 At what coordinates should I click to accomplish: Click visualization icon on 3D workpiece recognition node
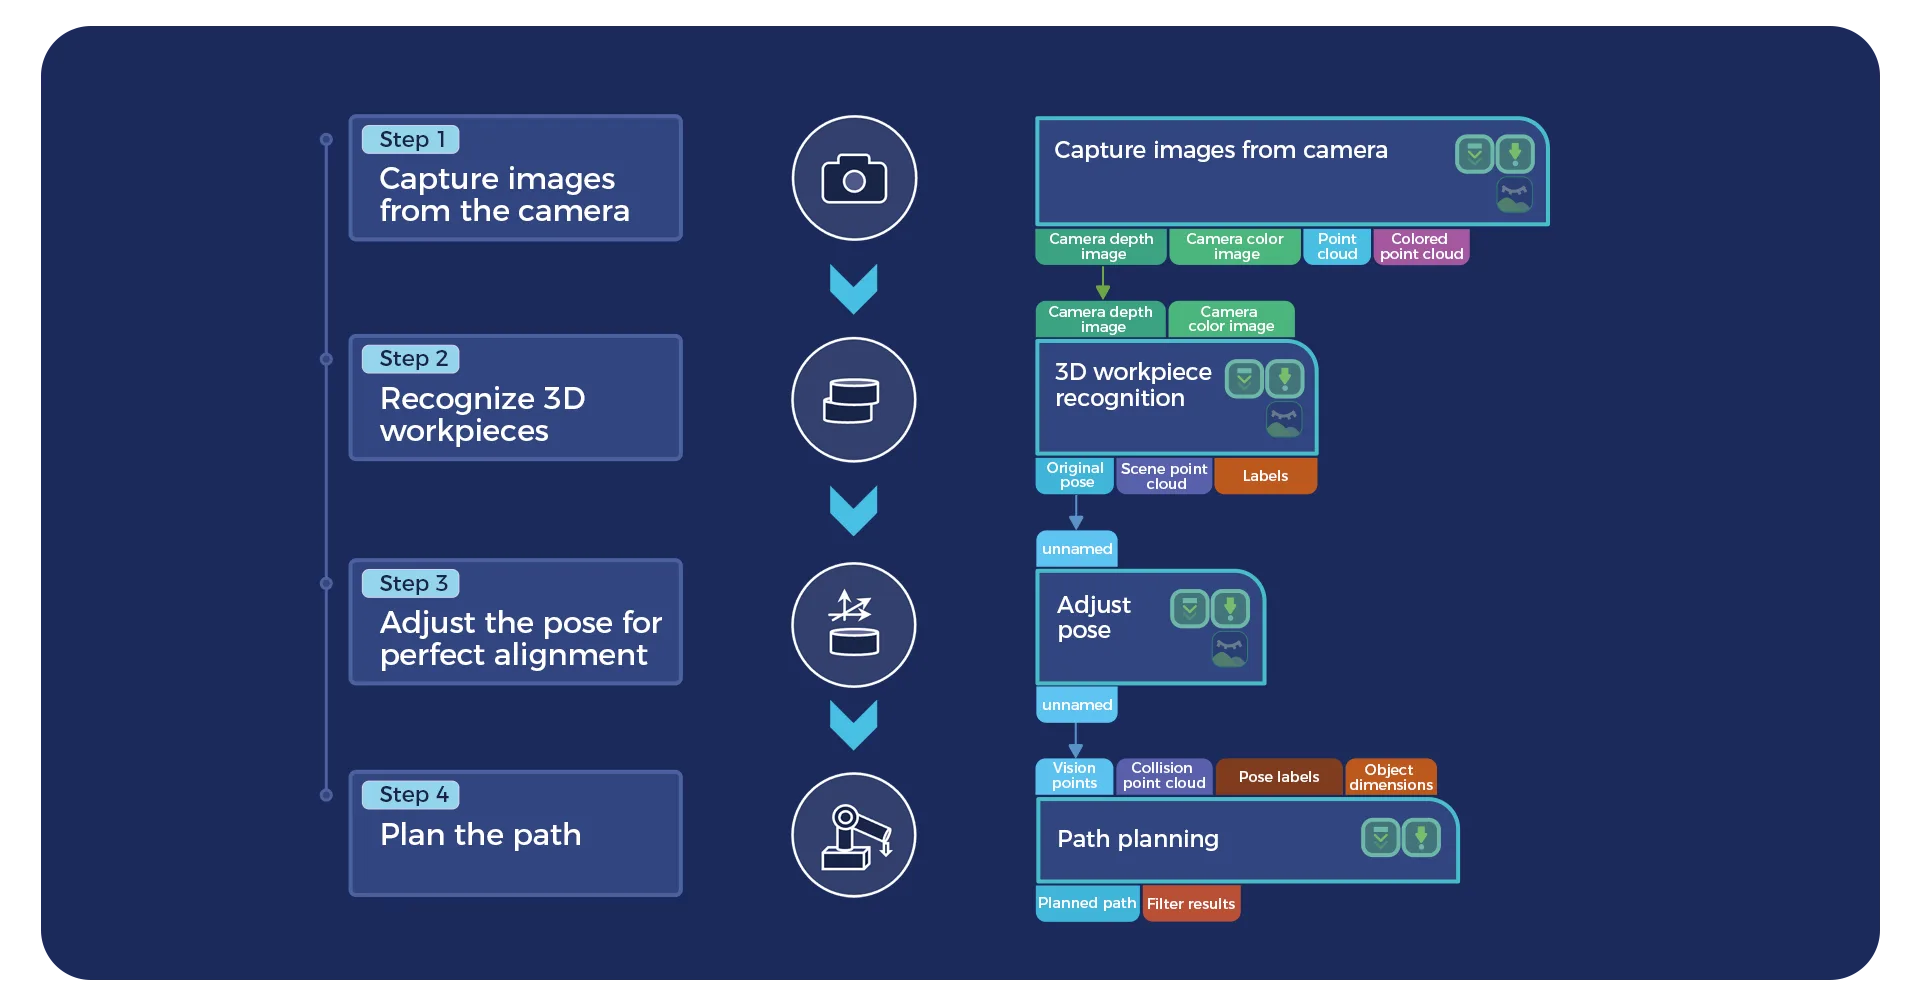click(1284, 420)
